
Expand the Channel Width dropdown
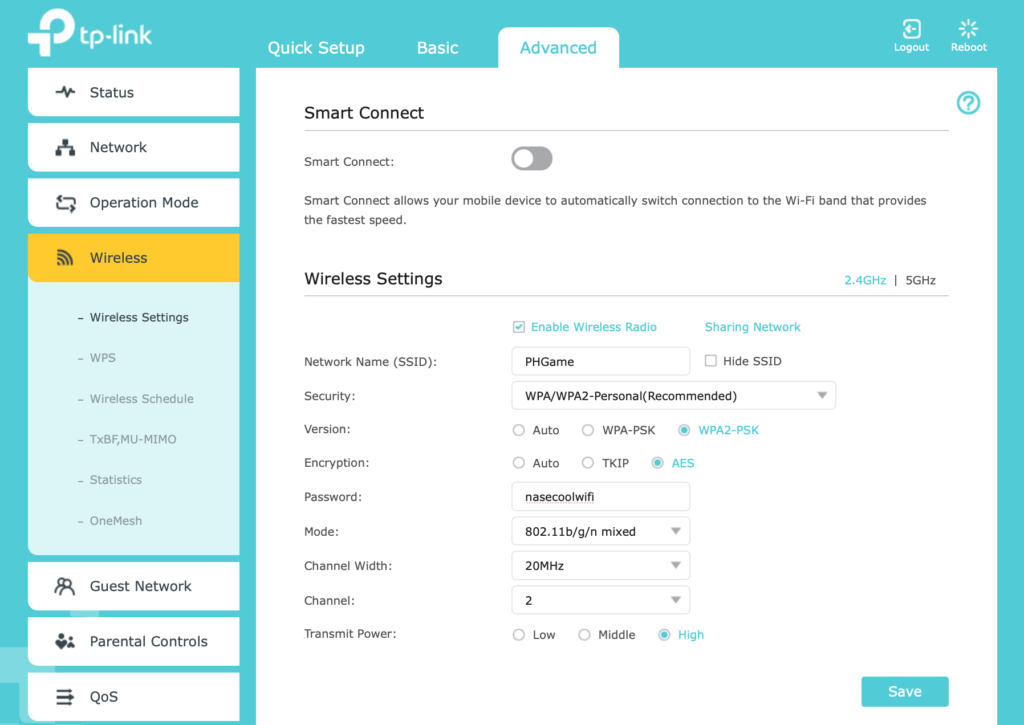click(600, 566)
